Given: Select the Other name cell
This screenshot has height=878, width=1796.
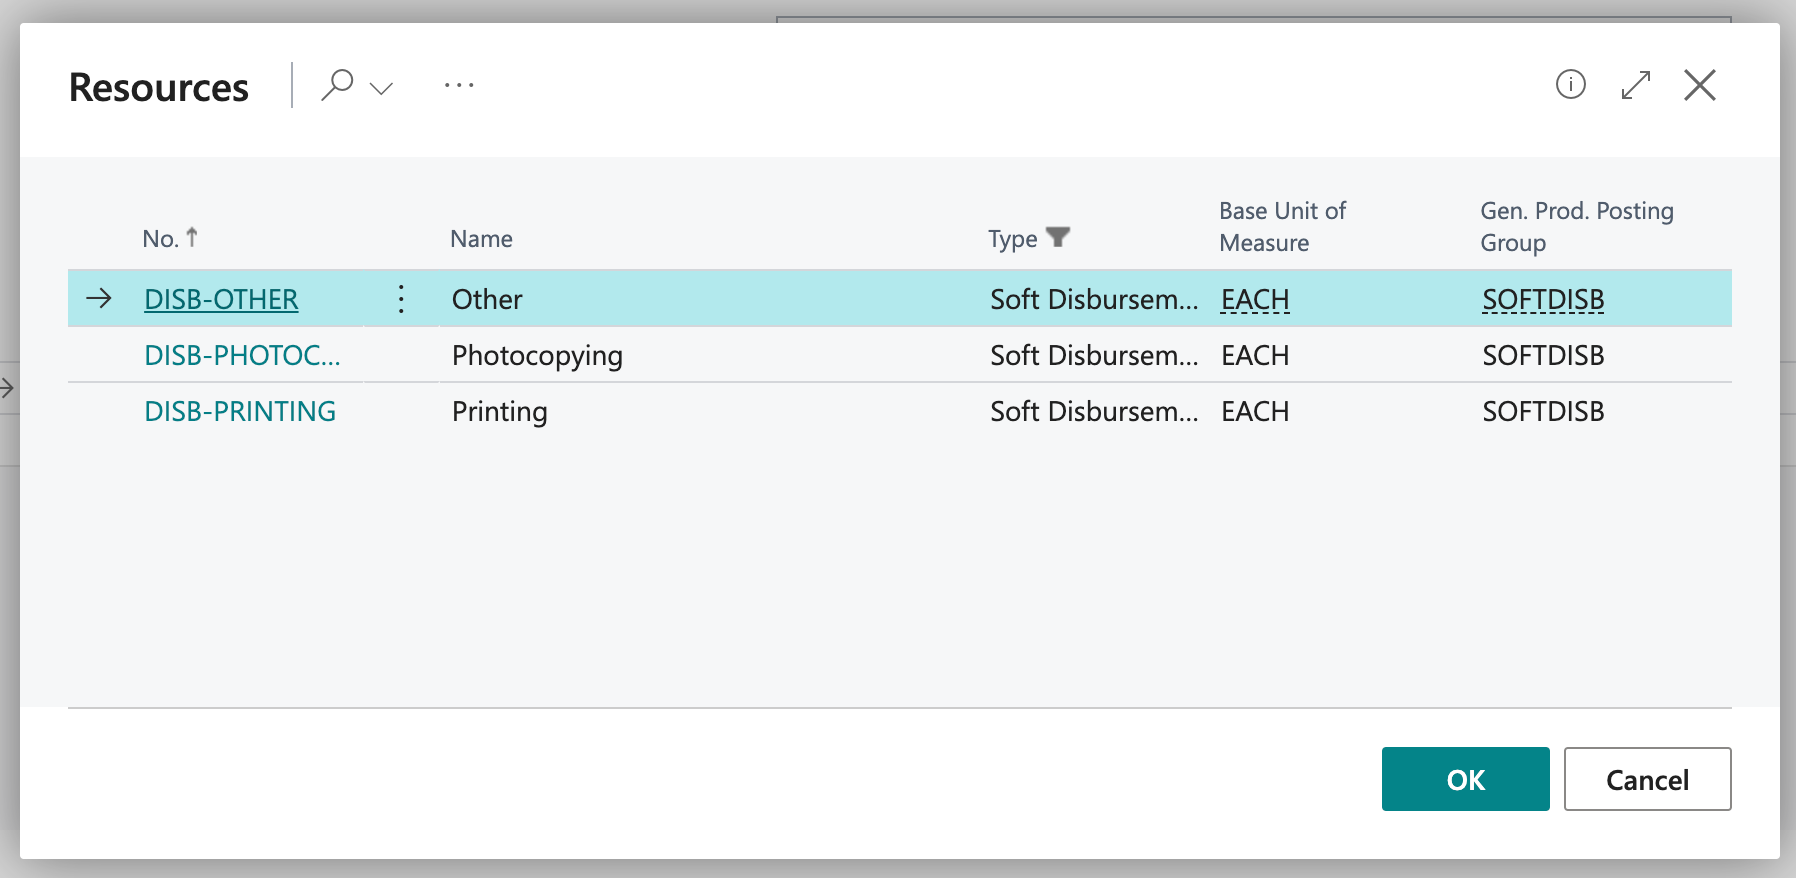Looking at the screenshot, I should [x=487, y=299].
